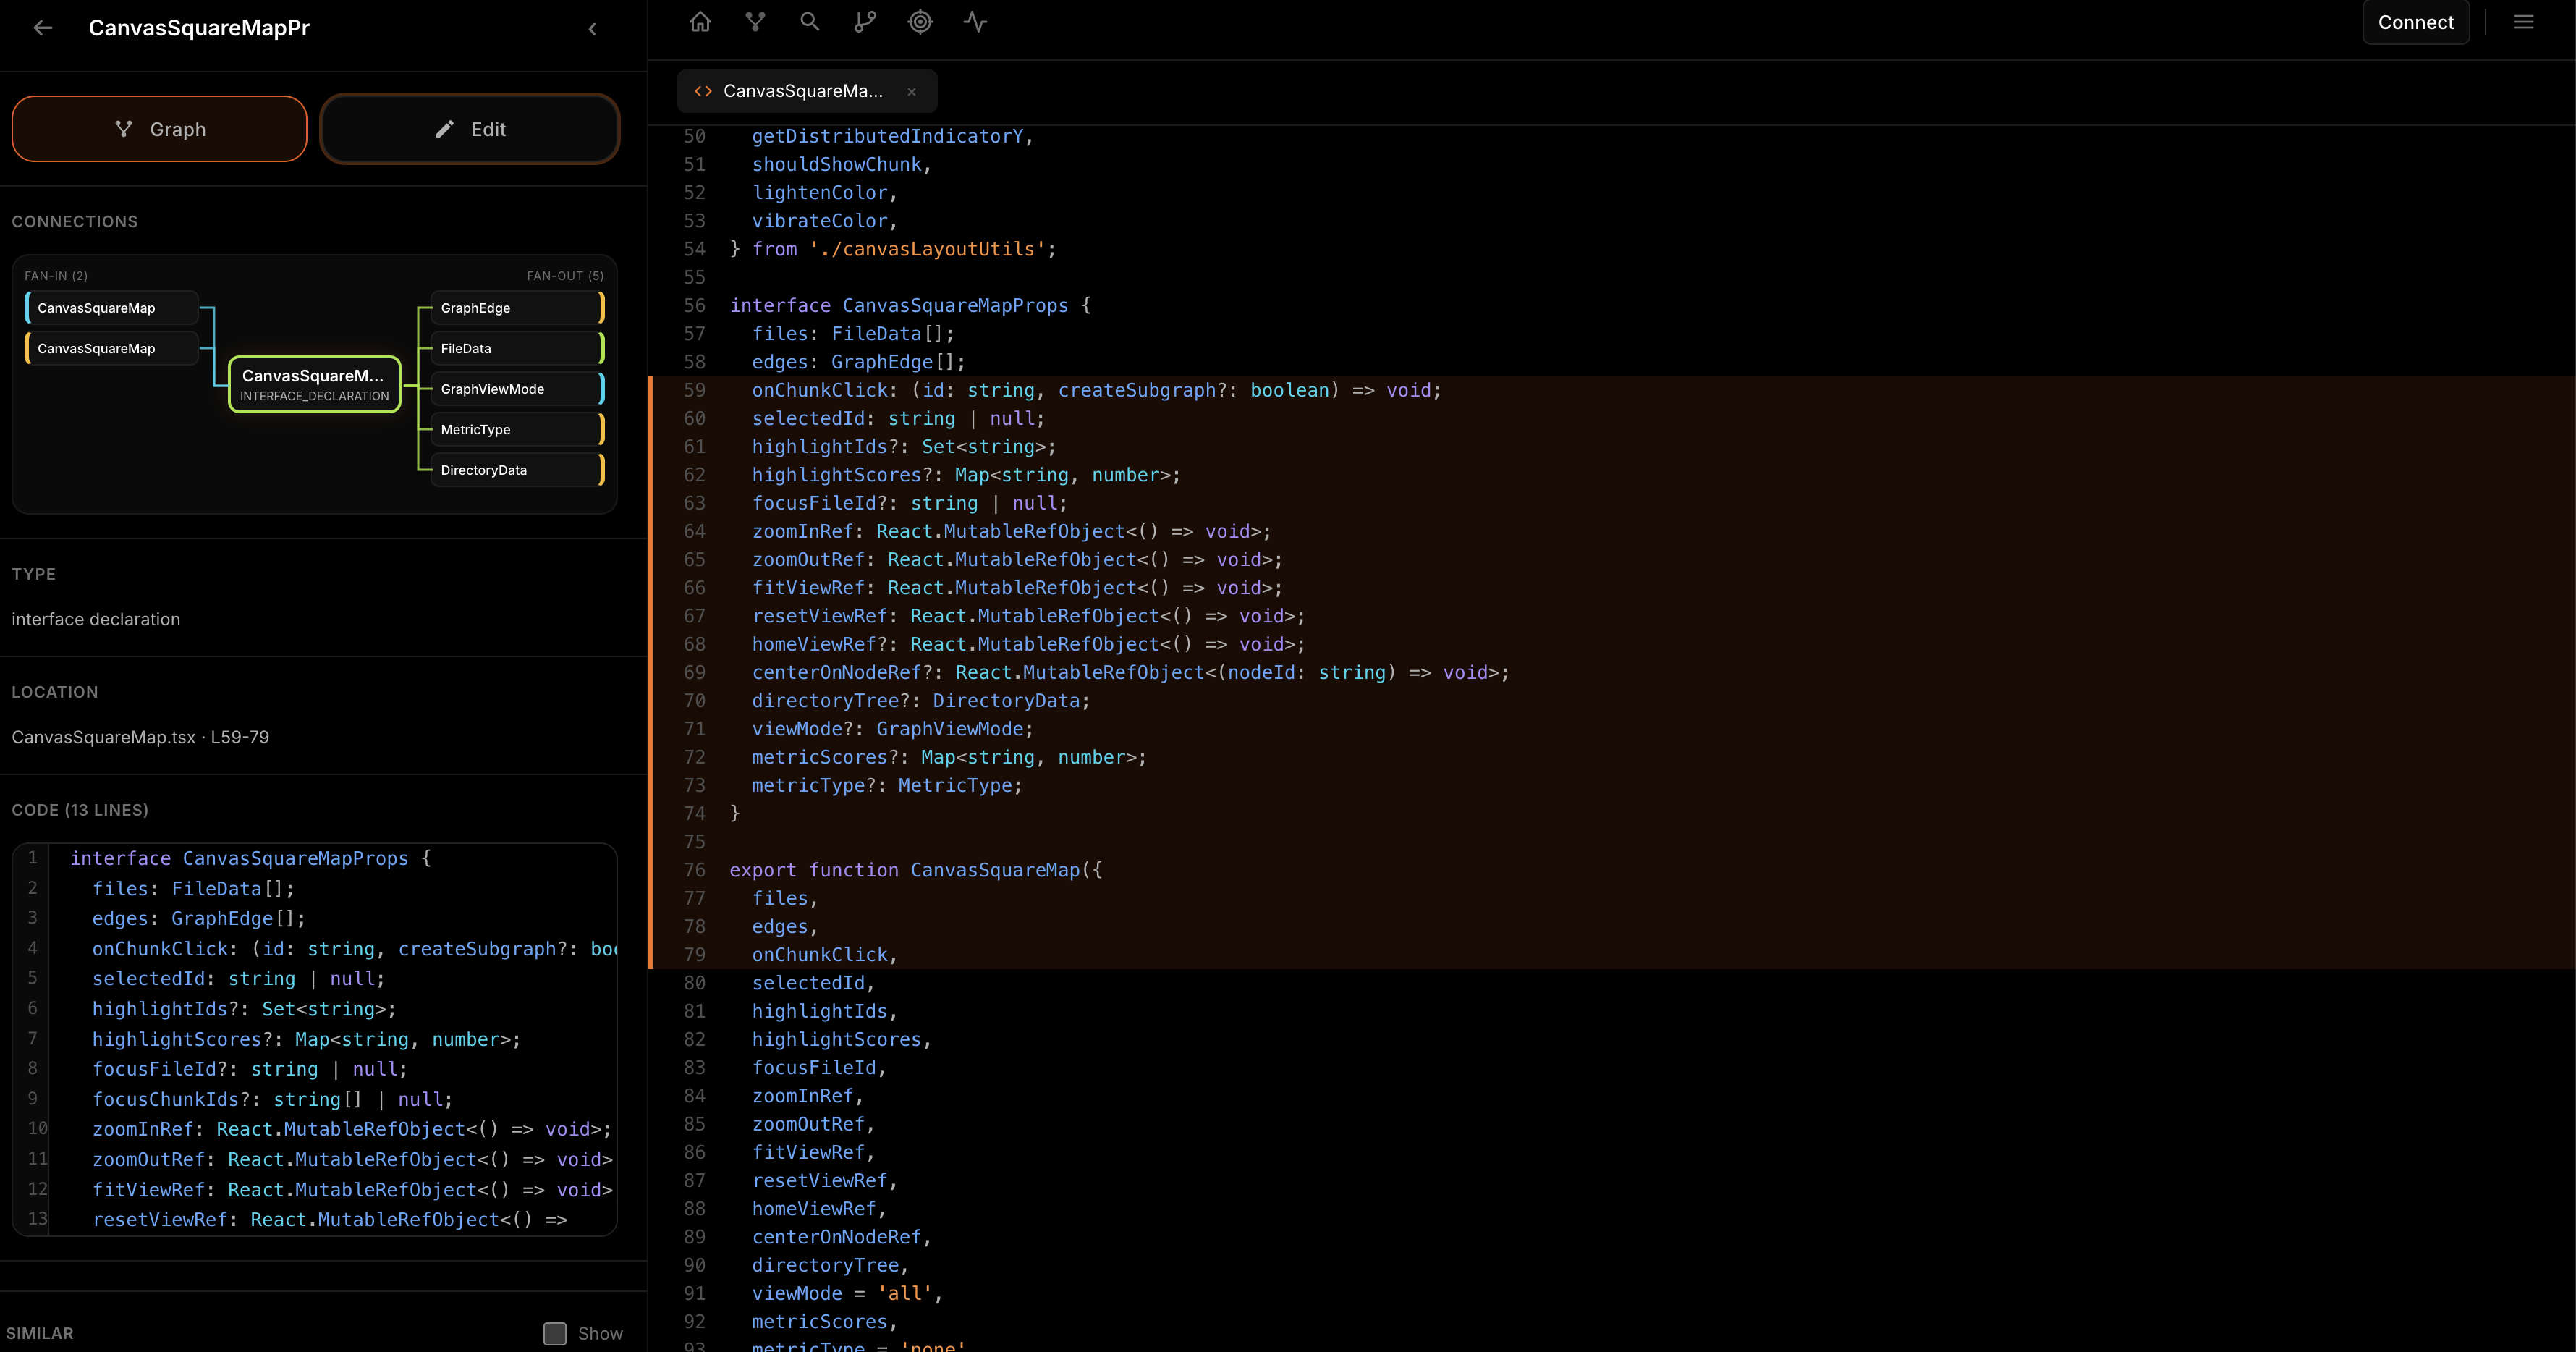Click the home icon in top toolbar

(x=700, y=22)
